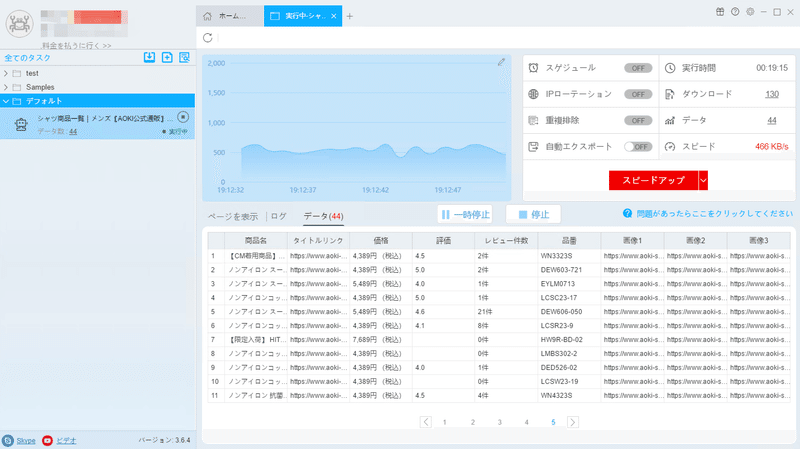
Task: Toggle the スケジュール switch
Action: point(638,68)
